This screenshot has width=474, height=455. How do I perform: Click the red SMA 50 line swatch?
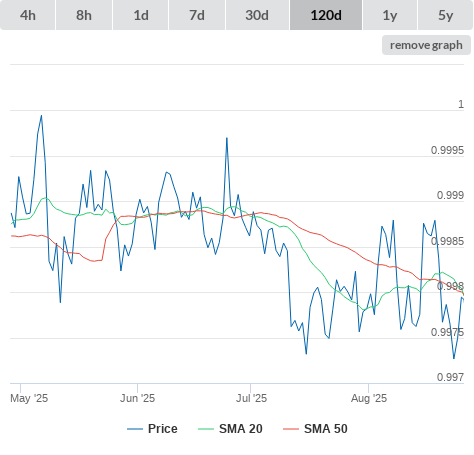point(291,429)
